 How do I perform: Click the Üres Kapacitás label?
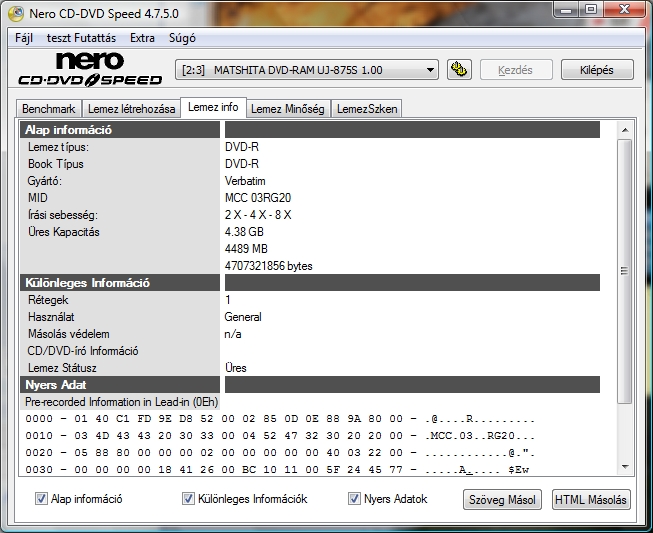coord(64,232)
